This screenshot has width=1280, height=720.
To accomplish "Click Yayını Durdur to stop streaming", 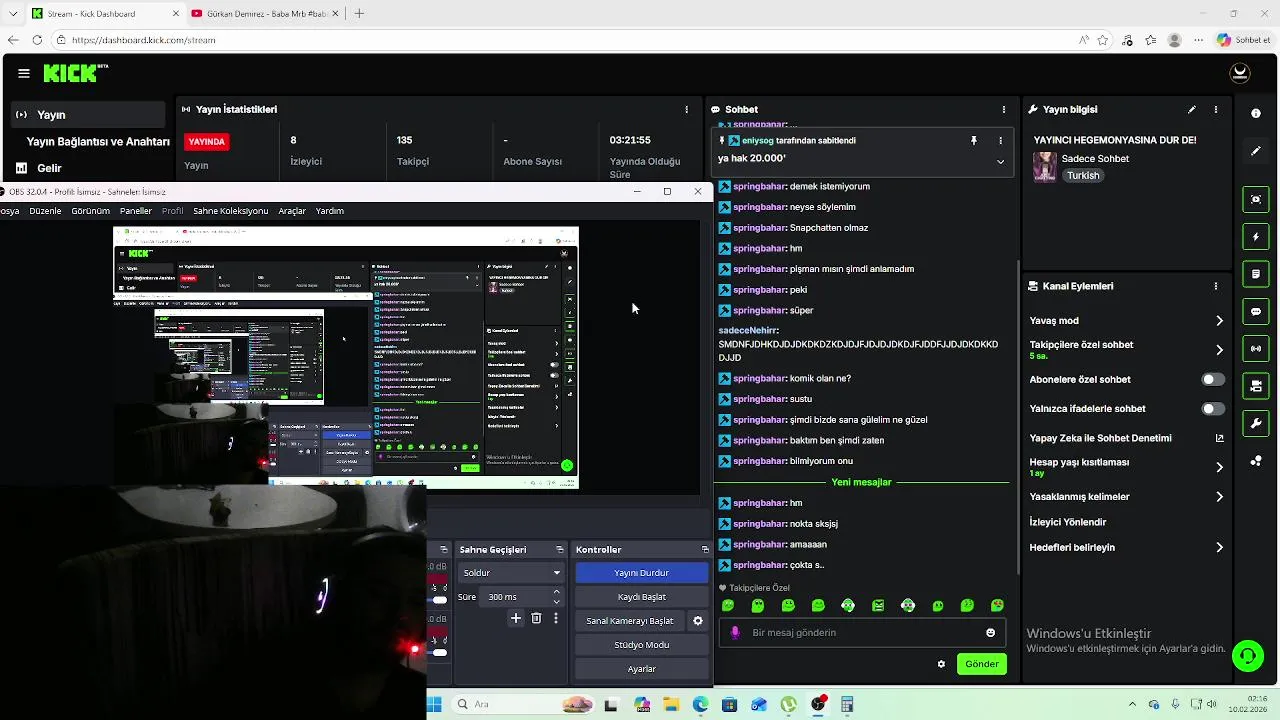I will click(642, 573).
